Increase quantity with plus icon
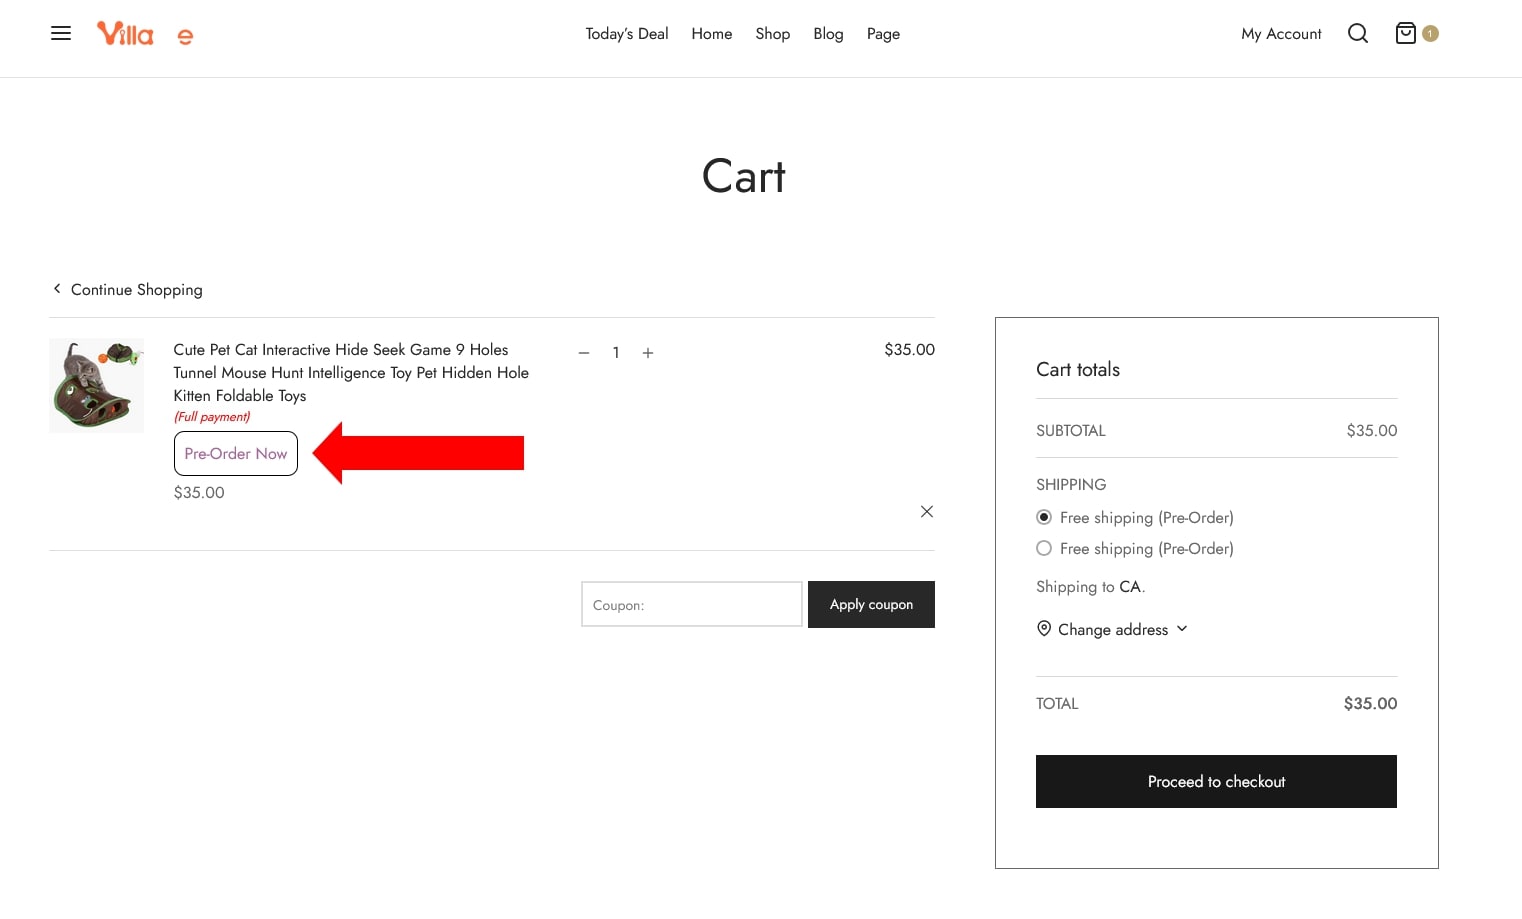Screen dimensions: 1522x919 (648, 353)
